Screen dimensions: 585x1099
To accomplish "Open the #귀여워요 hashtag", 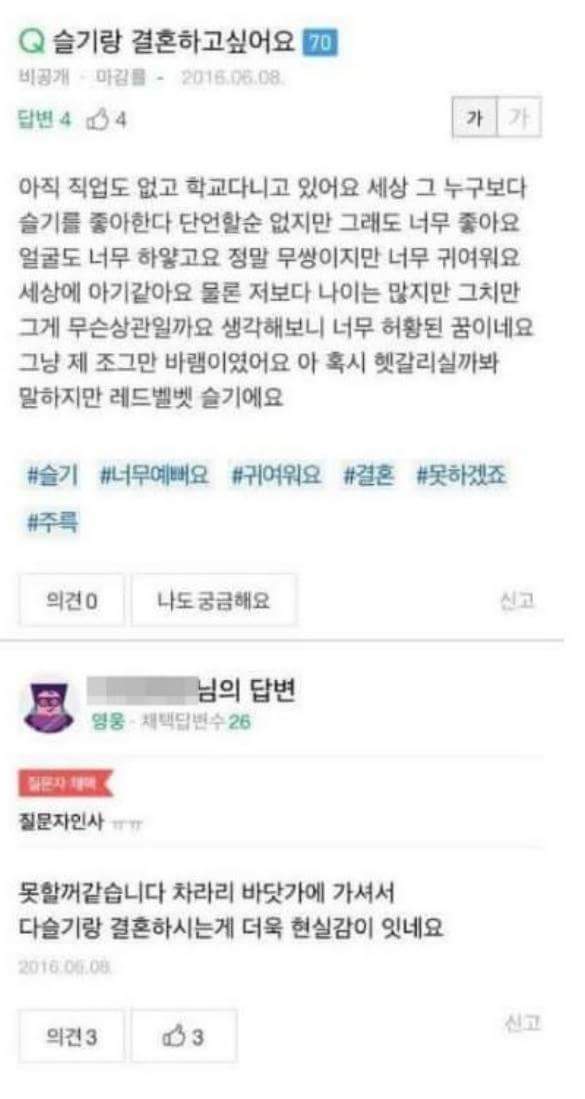I will (277, 476).
